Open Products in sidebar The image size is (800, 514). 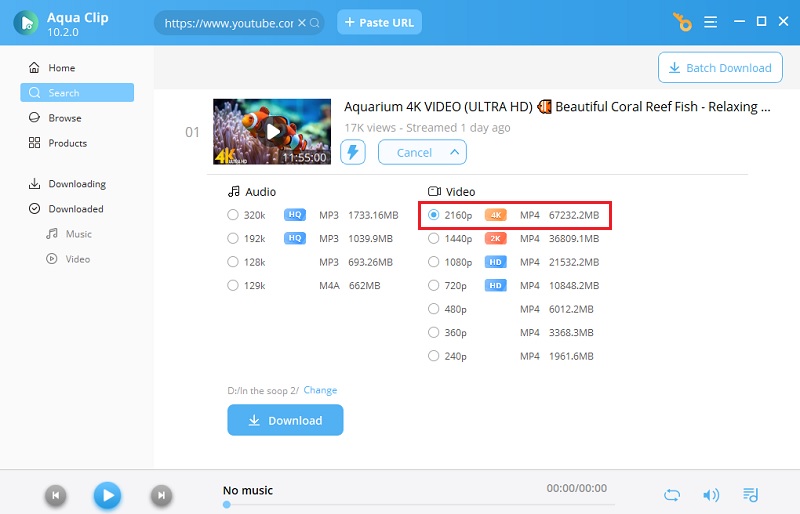[x=77, y=143]
